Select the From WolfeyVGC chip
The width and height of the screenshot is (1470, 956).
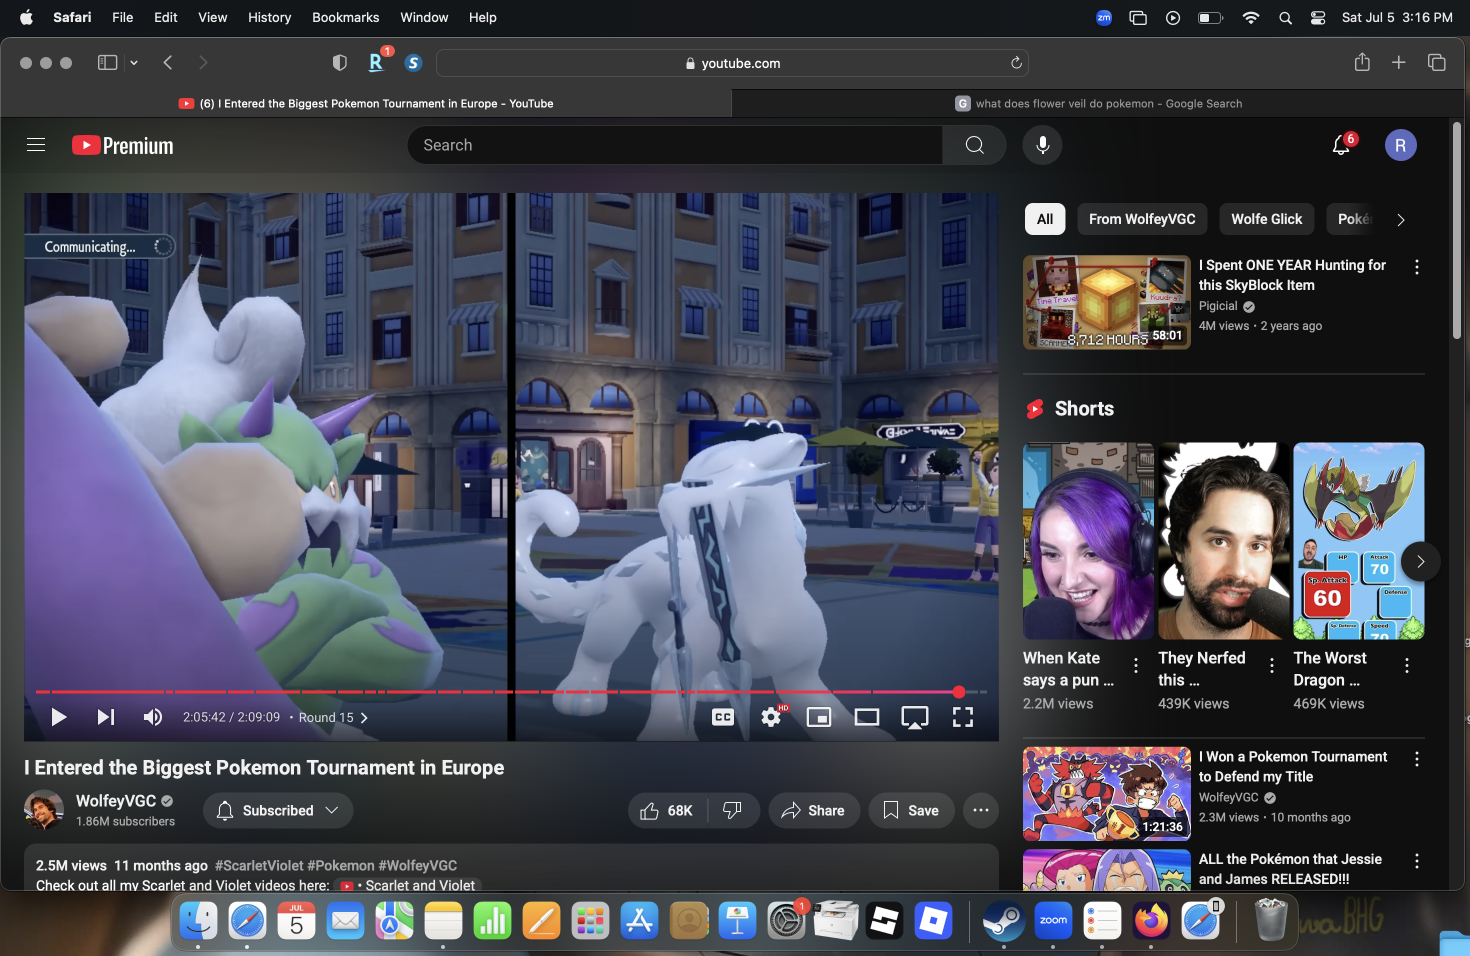1142,219
